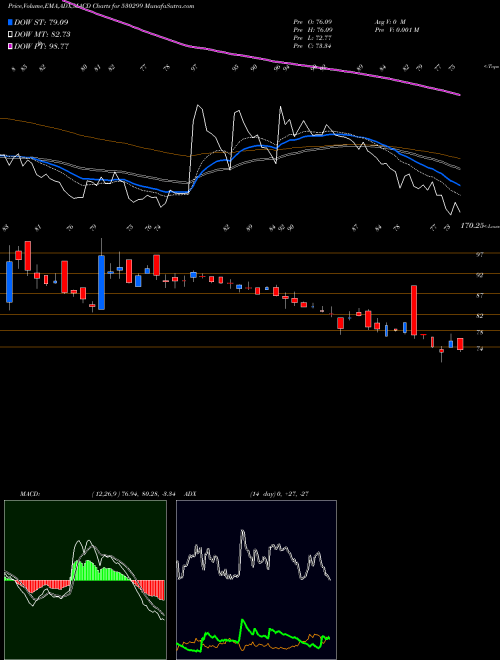The image size is (500, 660).
Task: Open the MACD histogram chart panel
Action: coord(85,580)
